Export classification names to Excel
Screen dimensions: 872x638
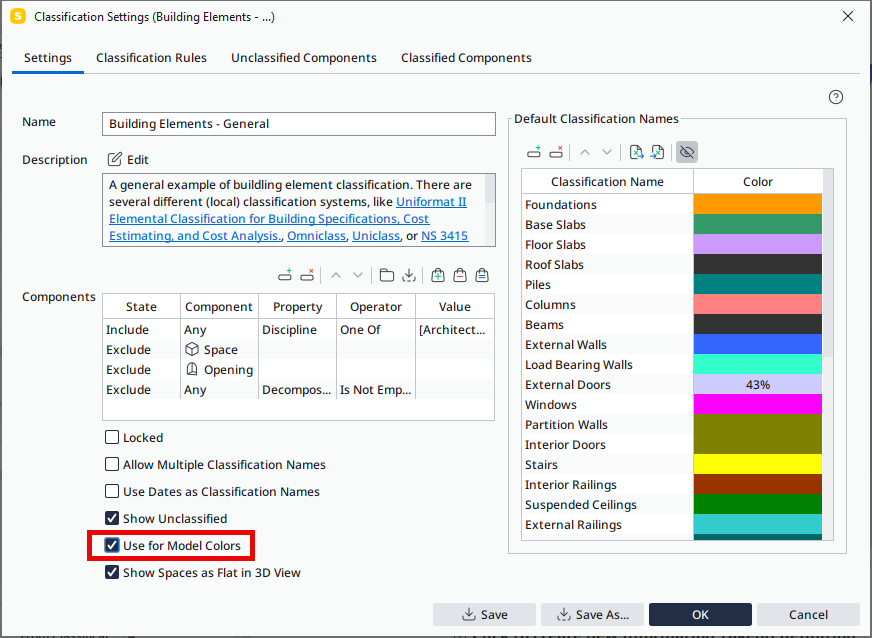point(637,151)
